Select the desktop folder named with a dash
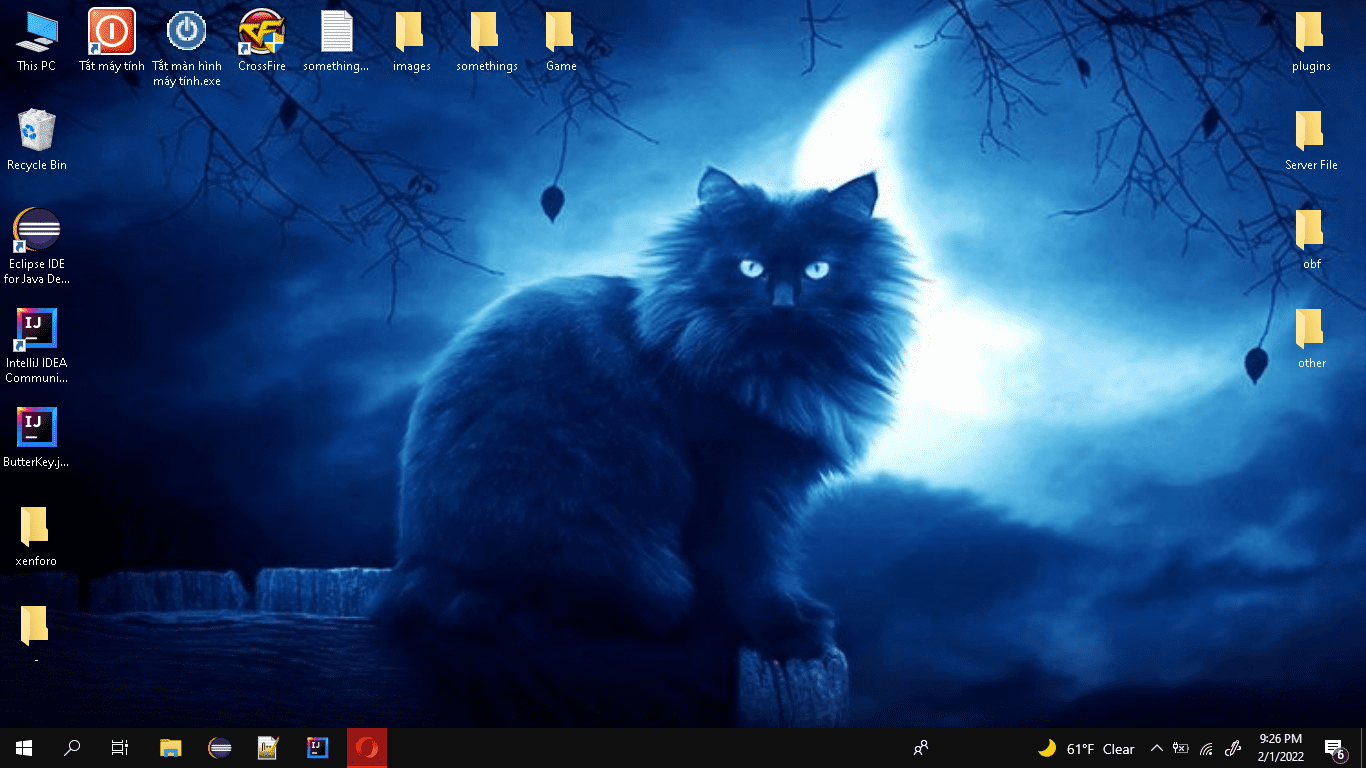The image size is (1366, 768). [x=36, y=635]
